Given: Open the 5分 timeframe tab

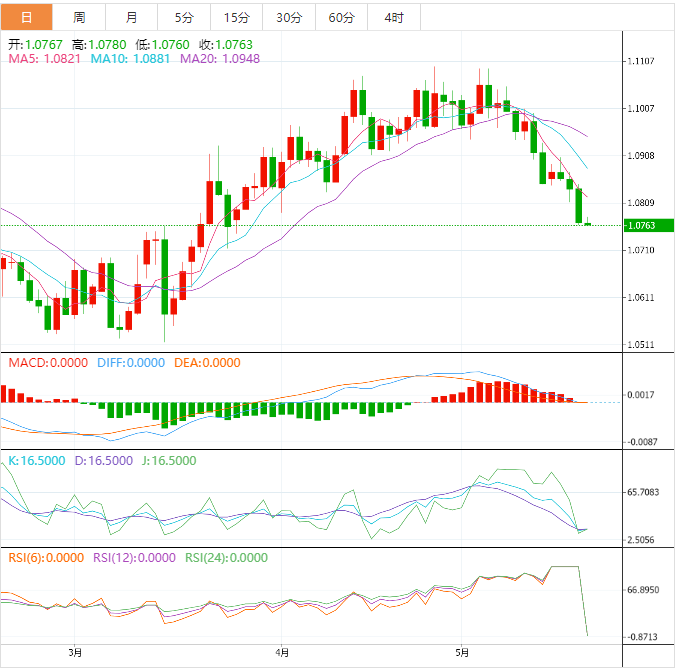Looking at the screenshot, I should (184, 17).
